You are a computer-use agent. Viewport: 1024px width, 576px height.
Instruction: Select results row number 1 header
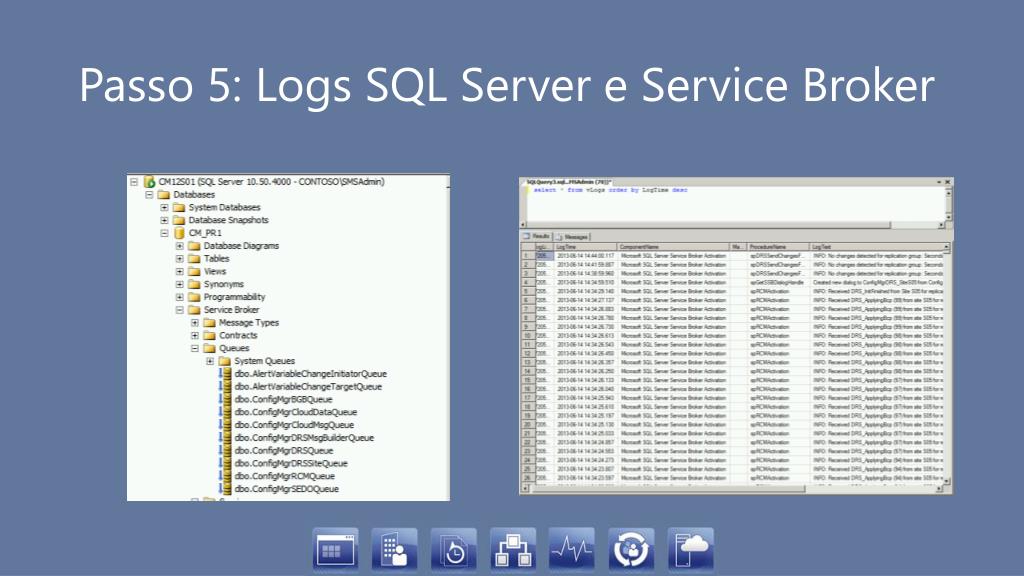pos(528,256)
